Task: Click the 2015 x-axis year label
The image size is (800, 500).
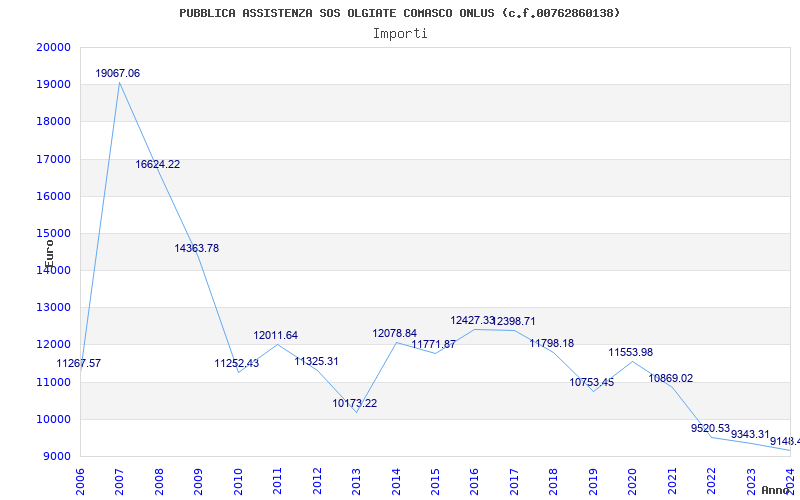Action: (435, 481)
